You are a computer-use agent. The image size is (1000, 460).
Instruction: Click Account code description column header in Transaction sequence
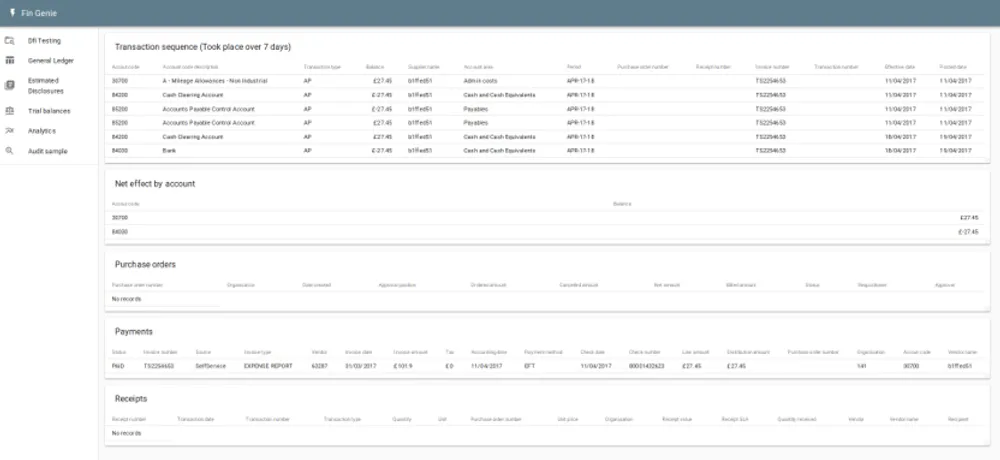(x=190, y=67)
